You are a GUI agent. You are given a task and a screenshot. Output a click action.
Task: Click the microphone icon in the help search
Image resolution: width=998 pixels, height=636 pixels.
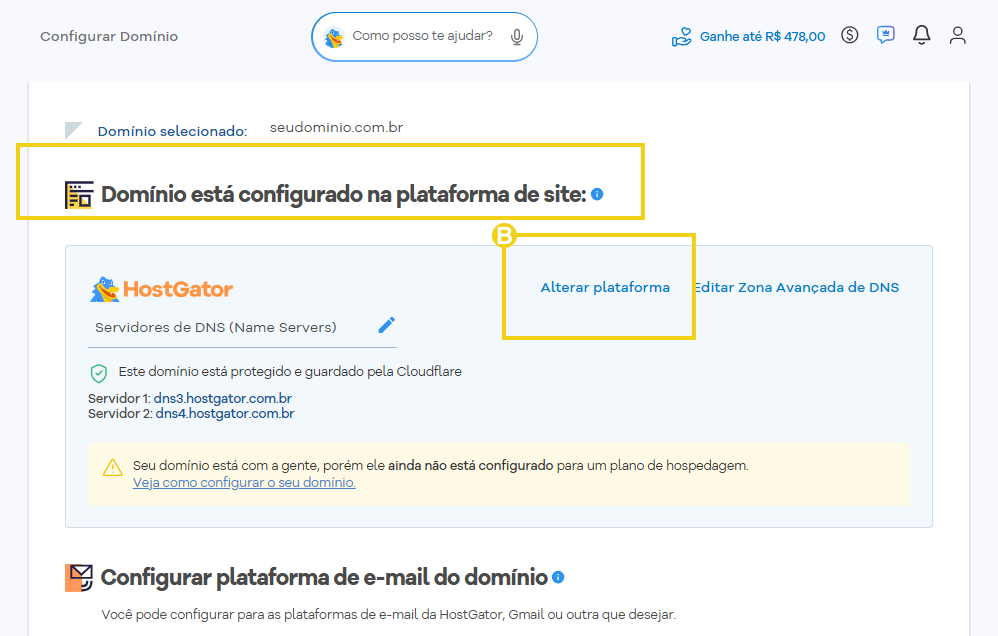click(x=517, y=37)
